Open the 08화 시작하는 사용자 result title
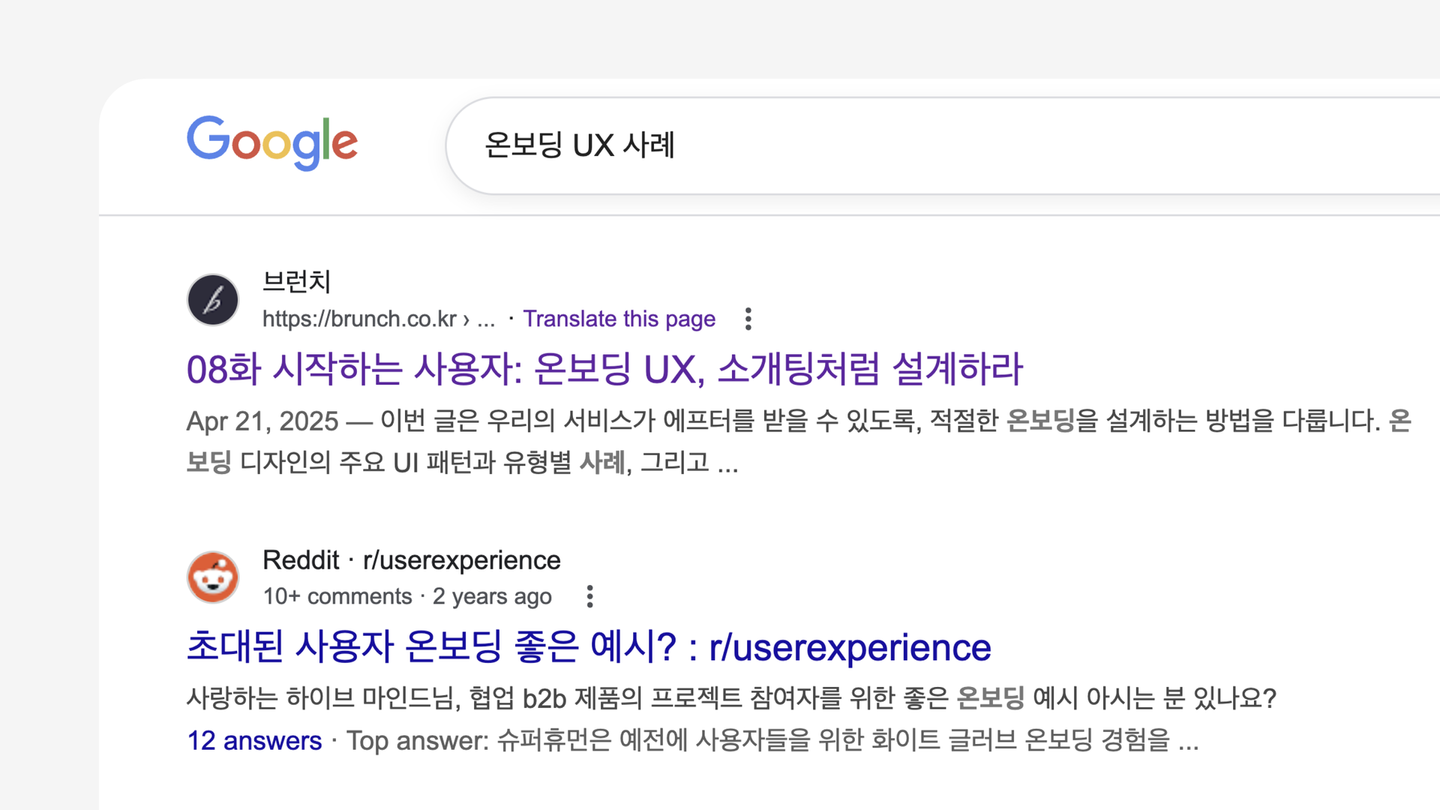 [604, 370]
